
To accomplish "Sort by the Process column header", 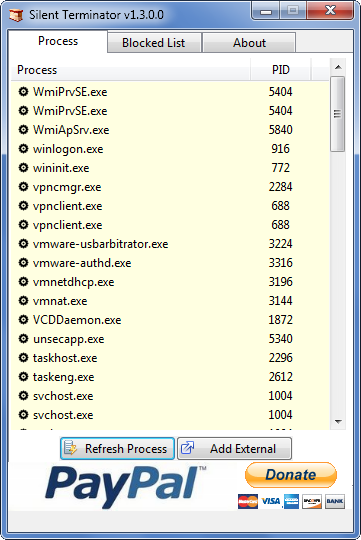I will (x=130, y=70).
